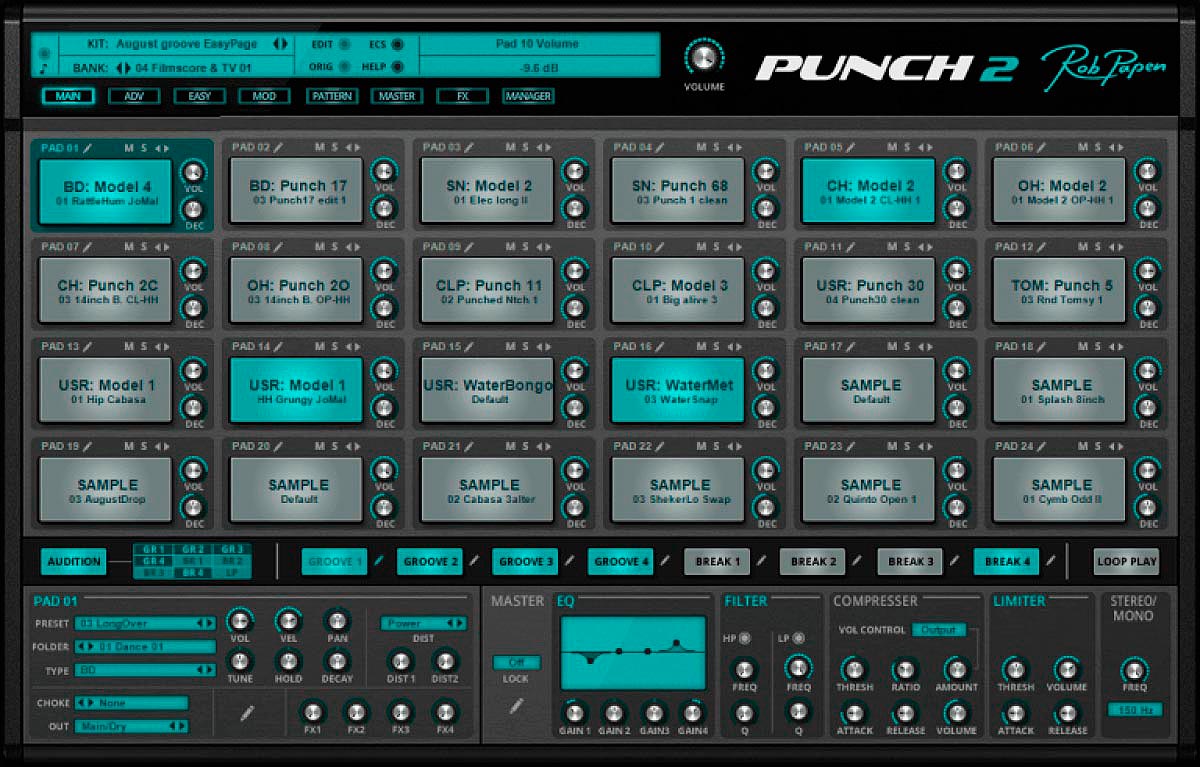The height and width of the screenshot is (767, 1200).
Task: Open the pencil editor beside PAD 20
Action: click(279, 447)
